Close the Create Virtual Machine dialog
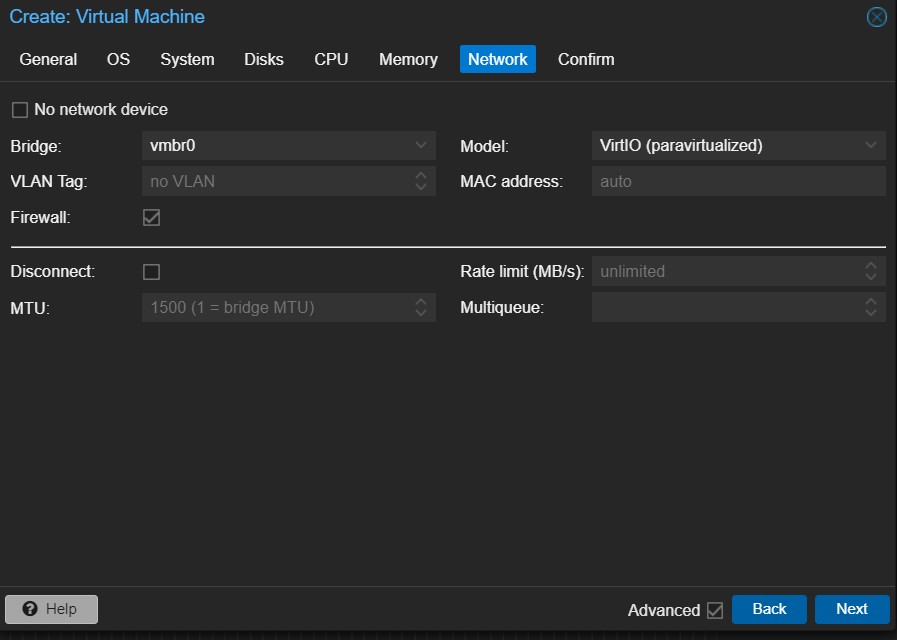 pos(876,17)
